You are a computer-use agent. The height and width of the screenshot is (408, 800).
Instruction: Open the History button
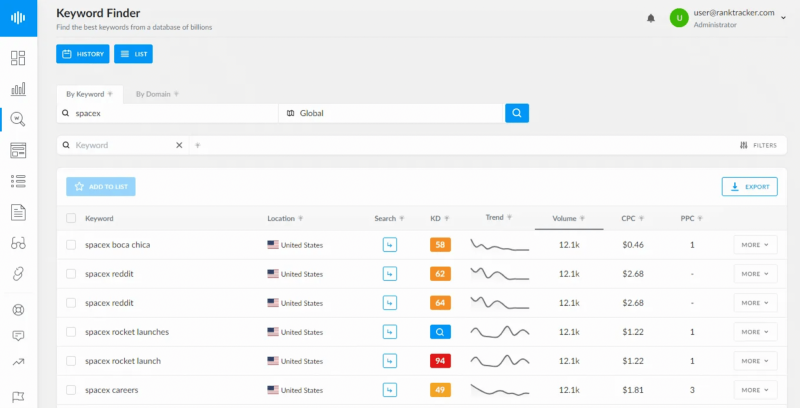point(83,54)
